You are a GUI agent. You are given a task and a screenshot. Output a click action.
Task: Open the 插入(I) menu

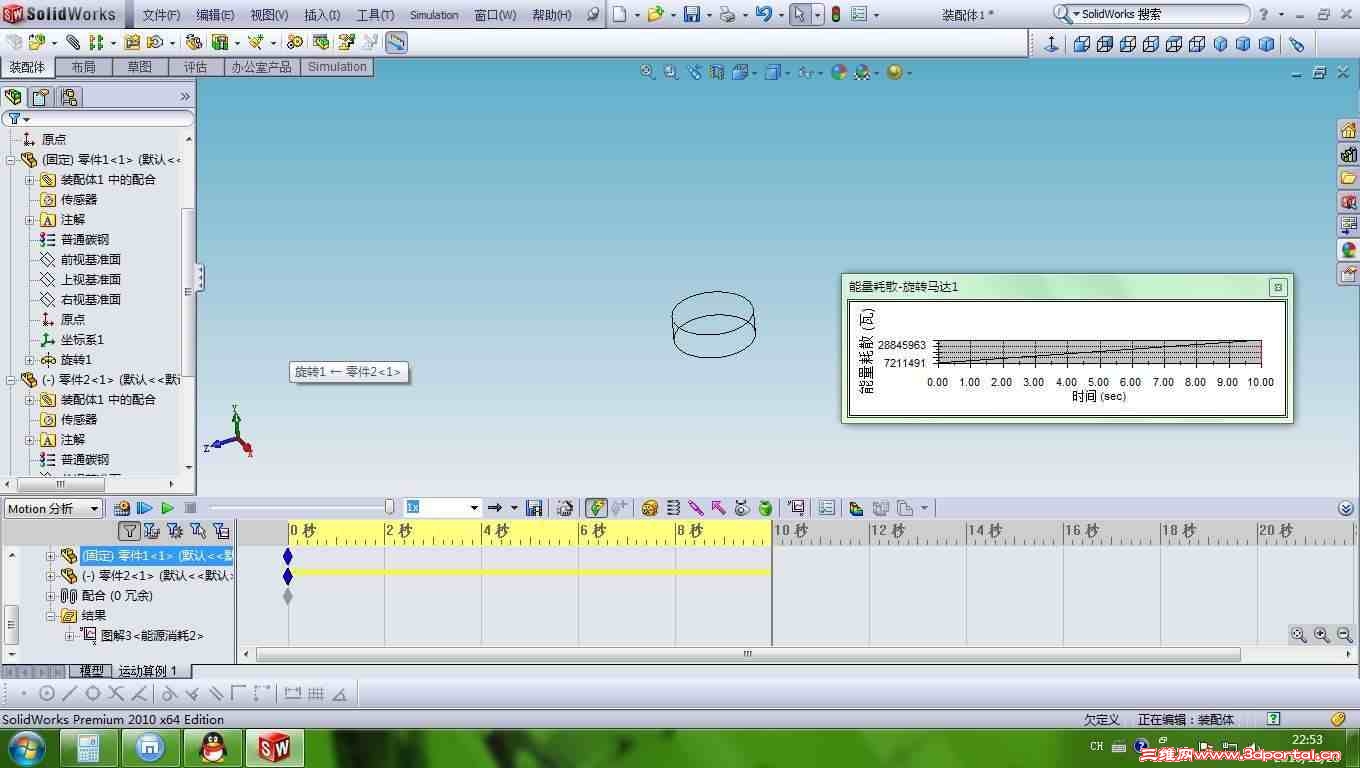322,15
